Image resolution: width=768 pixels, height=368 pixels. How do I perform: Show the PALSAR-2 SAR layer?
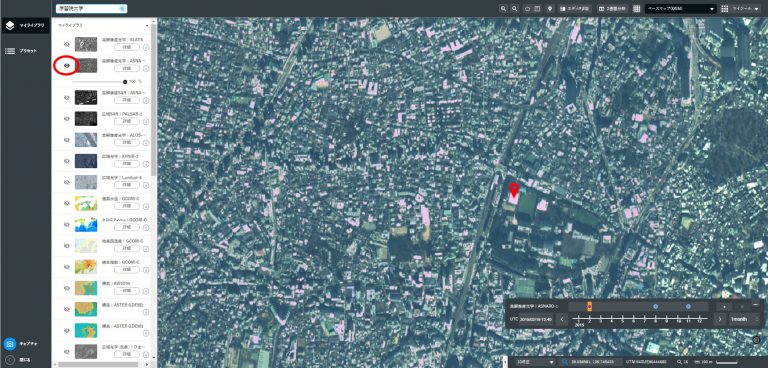[x=67, y=119]
